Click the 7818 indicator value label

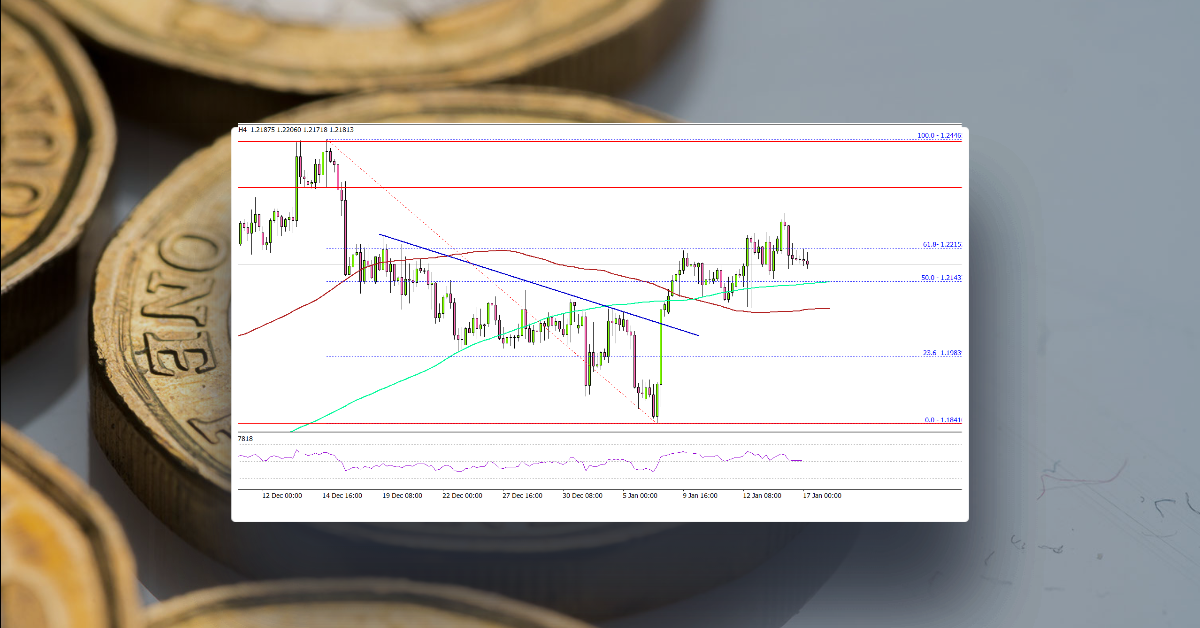[243, 437]
